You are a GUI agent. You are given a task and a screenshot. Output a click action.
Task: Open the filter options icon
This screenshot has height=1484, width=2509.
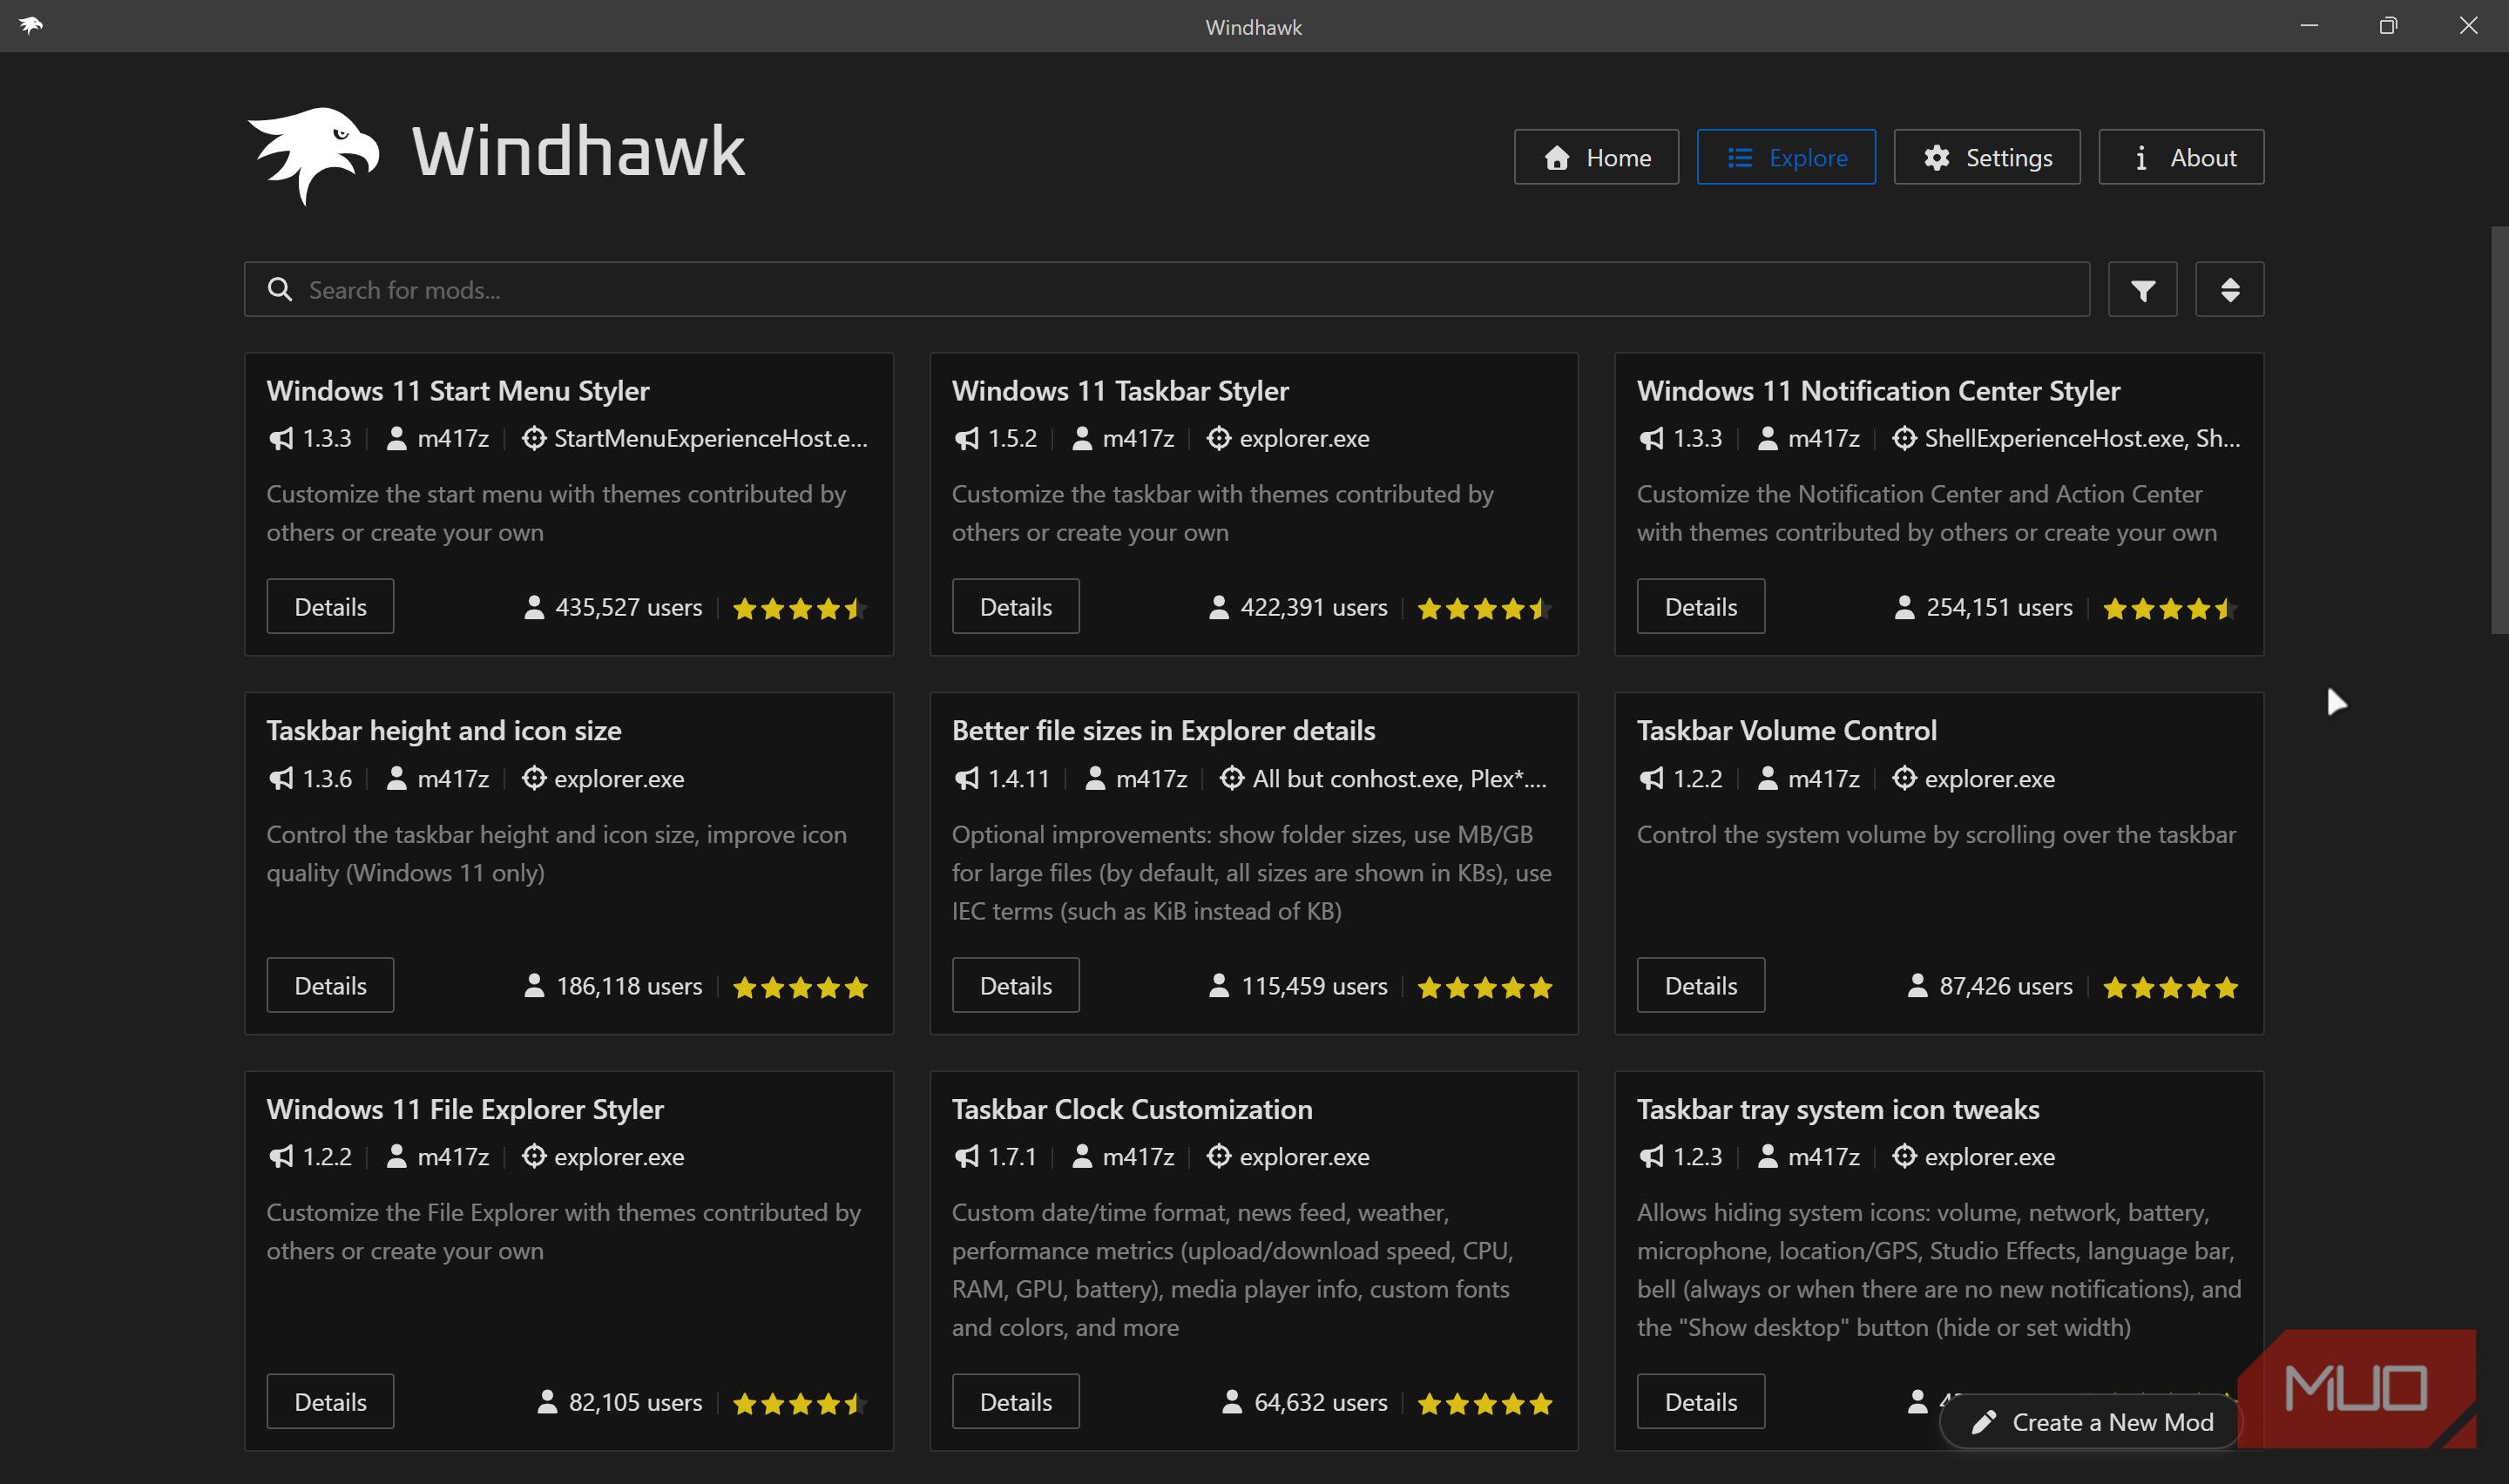pyautogui.click(x=2142, y=290)
